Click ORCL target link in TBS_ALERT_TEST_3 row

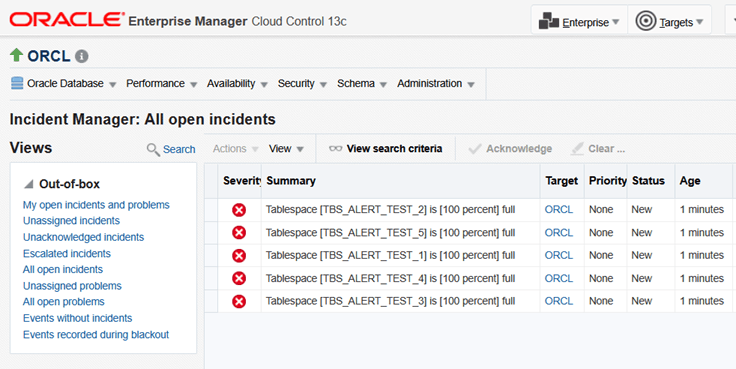pos(559,301)
